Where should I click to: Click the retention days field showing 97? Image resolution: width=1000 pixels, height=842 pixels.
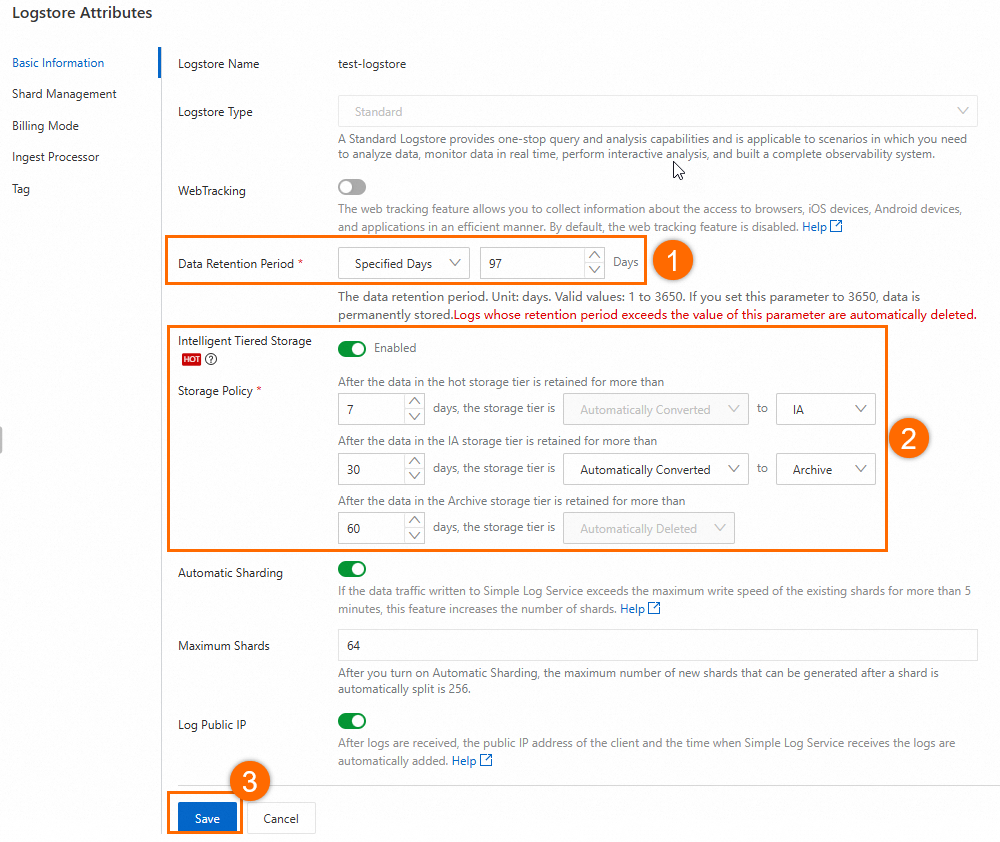pyautogui.click(x=532, y=263)
